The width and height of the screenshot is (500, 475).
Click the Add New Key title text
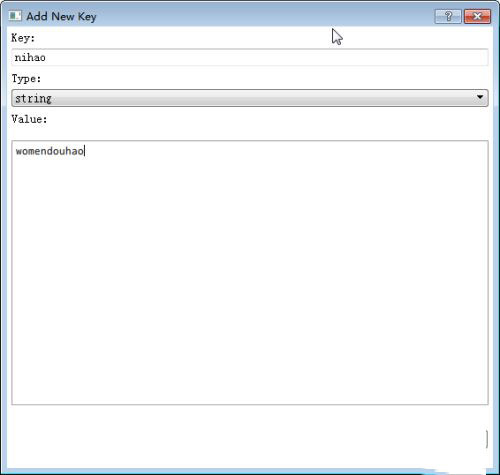pos(61,16)
